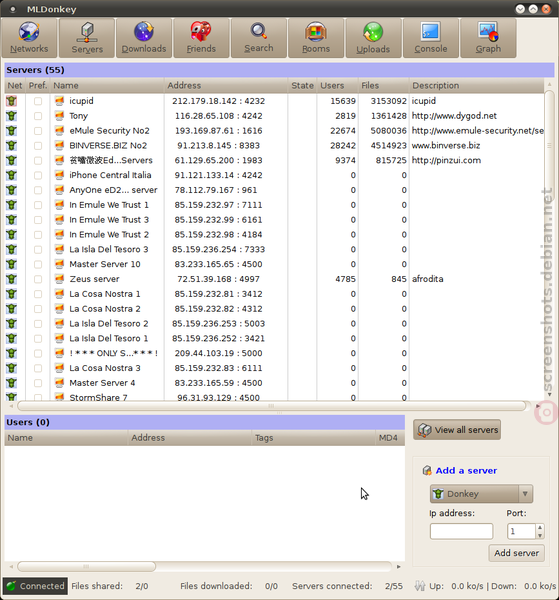The height and width of the screenshot is (600, 559).
Task: Open the Downloads tab icon
Action: (144, 32)
